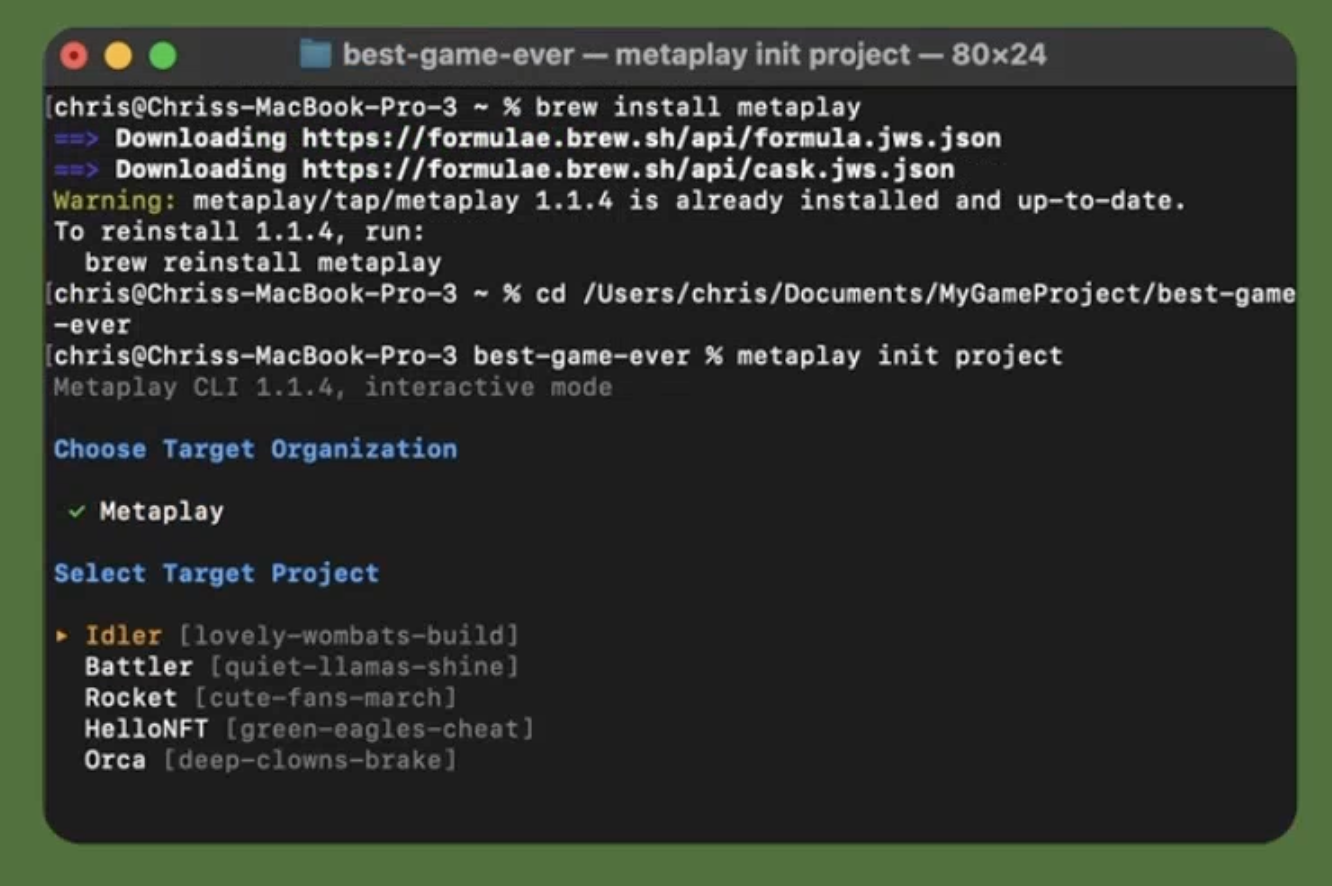The image size is (1332, 886).
Task: Click the Choose Target Organization heading
Action: click(x=255, y=449)
